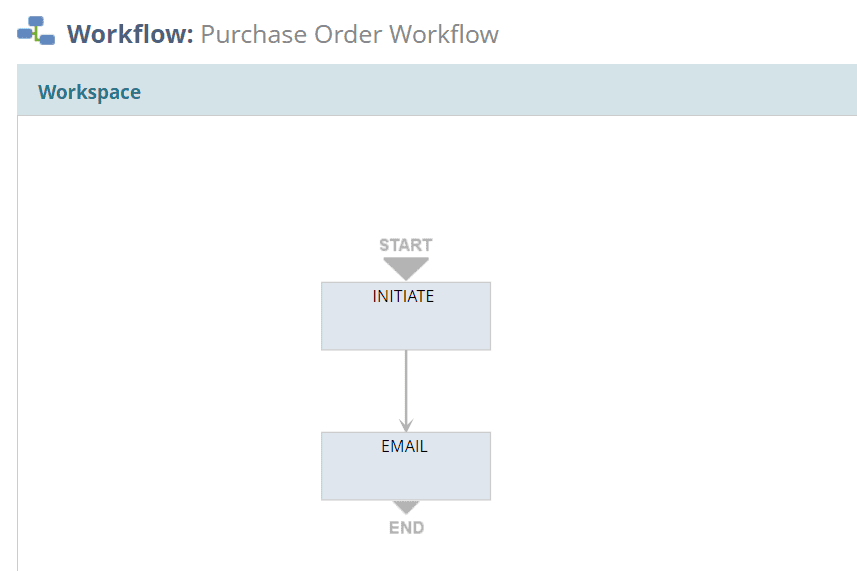The width and height of the screenshot is (857, 571).
Task: Click blank workspace area above START label
Action: click(406, 175)
